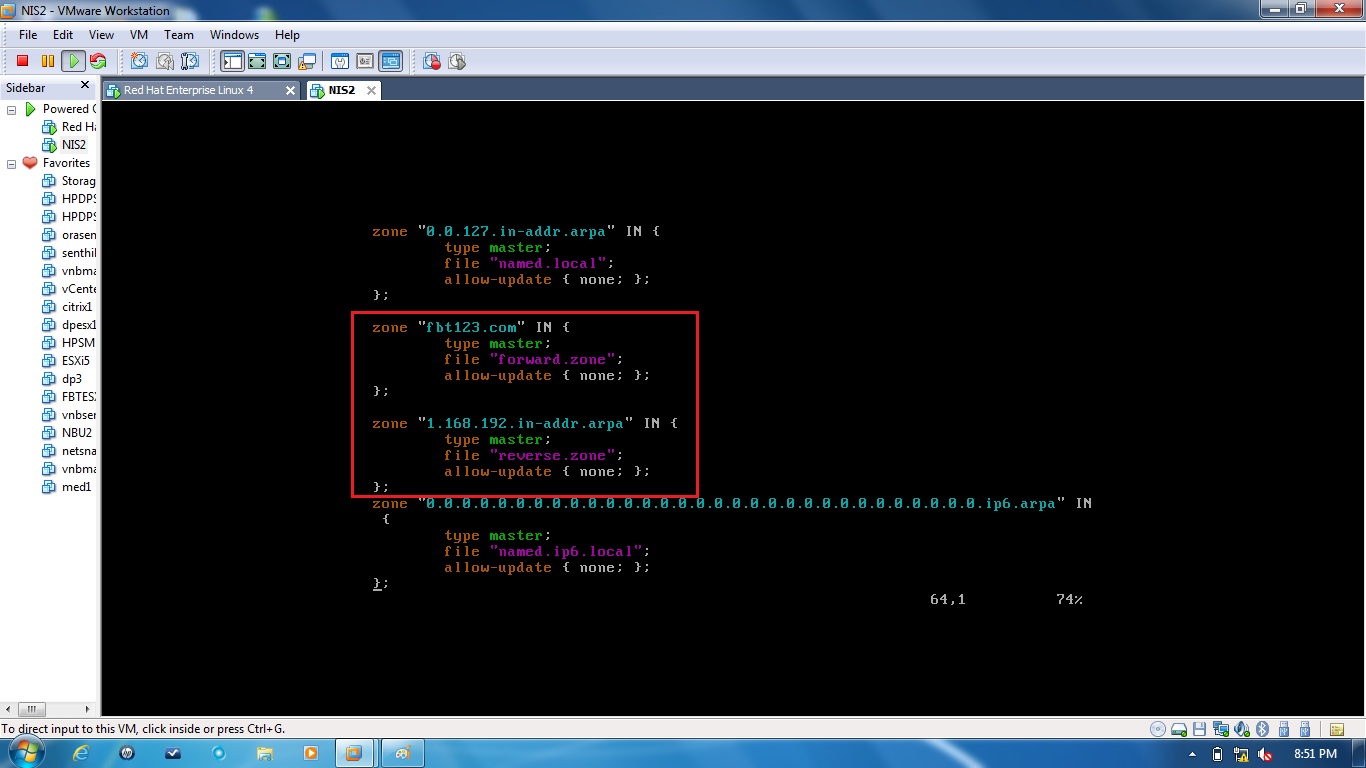Power on the virtual machine with the play icon

pyautogui.click(x=73, y=61)
